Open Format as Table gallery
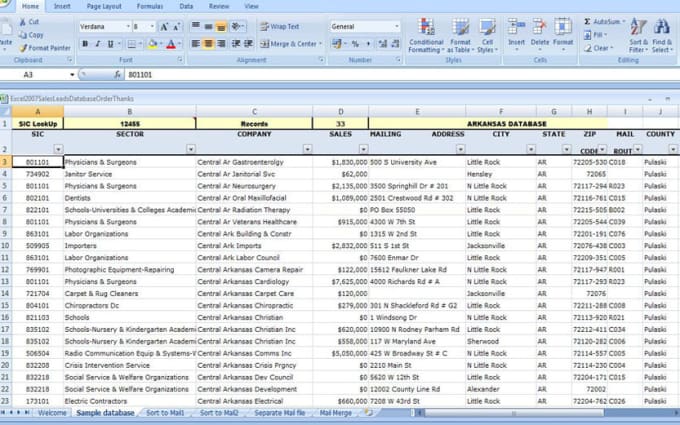The height and width of the screenshot is (425, 680). [460, 36]
